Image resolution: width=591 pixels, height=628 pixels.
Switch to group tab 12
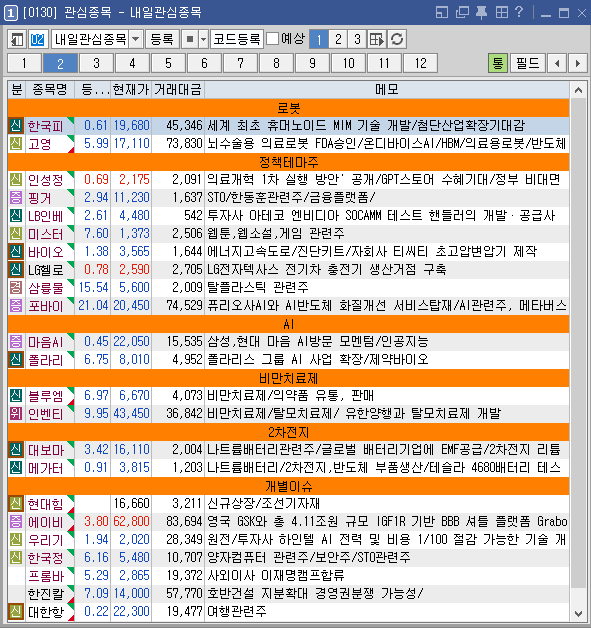click(x=420, y=63)
